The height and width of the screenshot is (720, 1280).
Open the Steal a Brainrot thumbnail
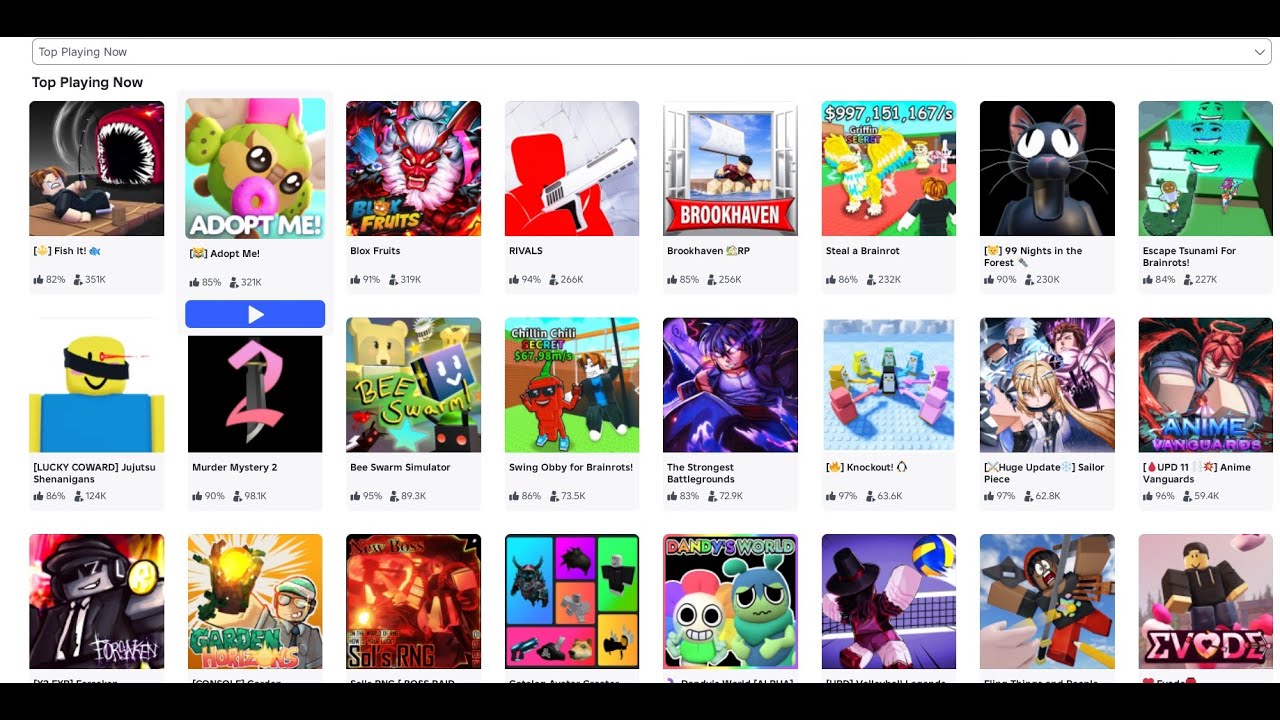coord(889,168)
